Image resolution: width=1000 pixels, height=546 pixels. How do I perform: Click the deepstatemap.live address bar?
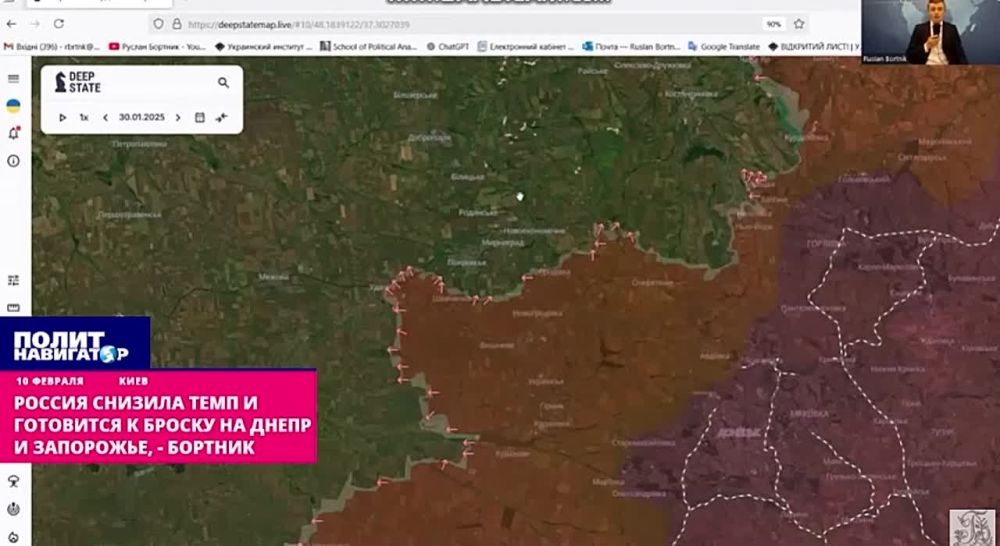(400, 23)
